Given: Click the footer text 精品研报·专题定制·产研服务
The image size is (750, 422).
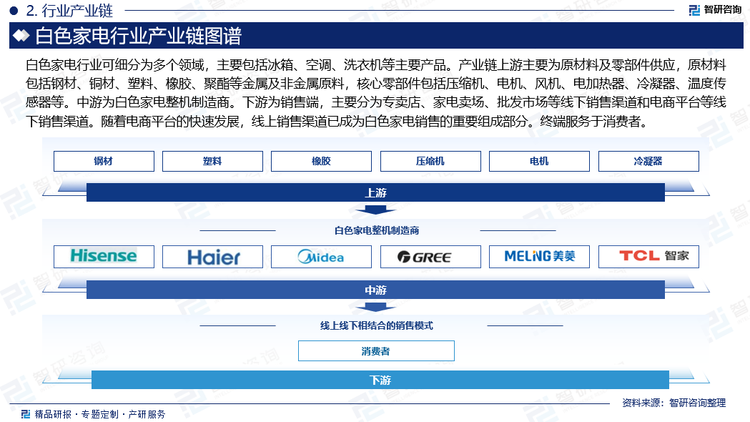Looking at the screenshot, I should [100, 414].
